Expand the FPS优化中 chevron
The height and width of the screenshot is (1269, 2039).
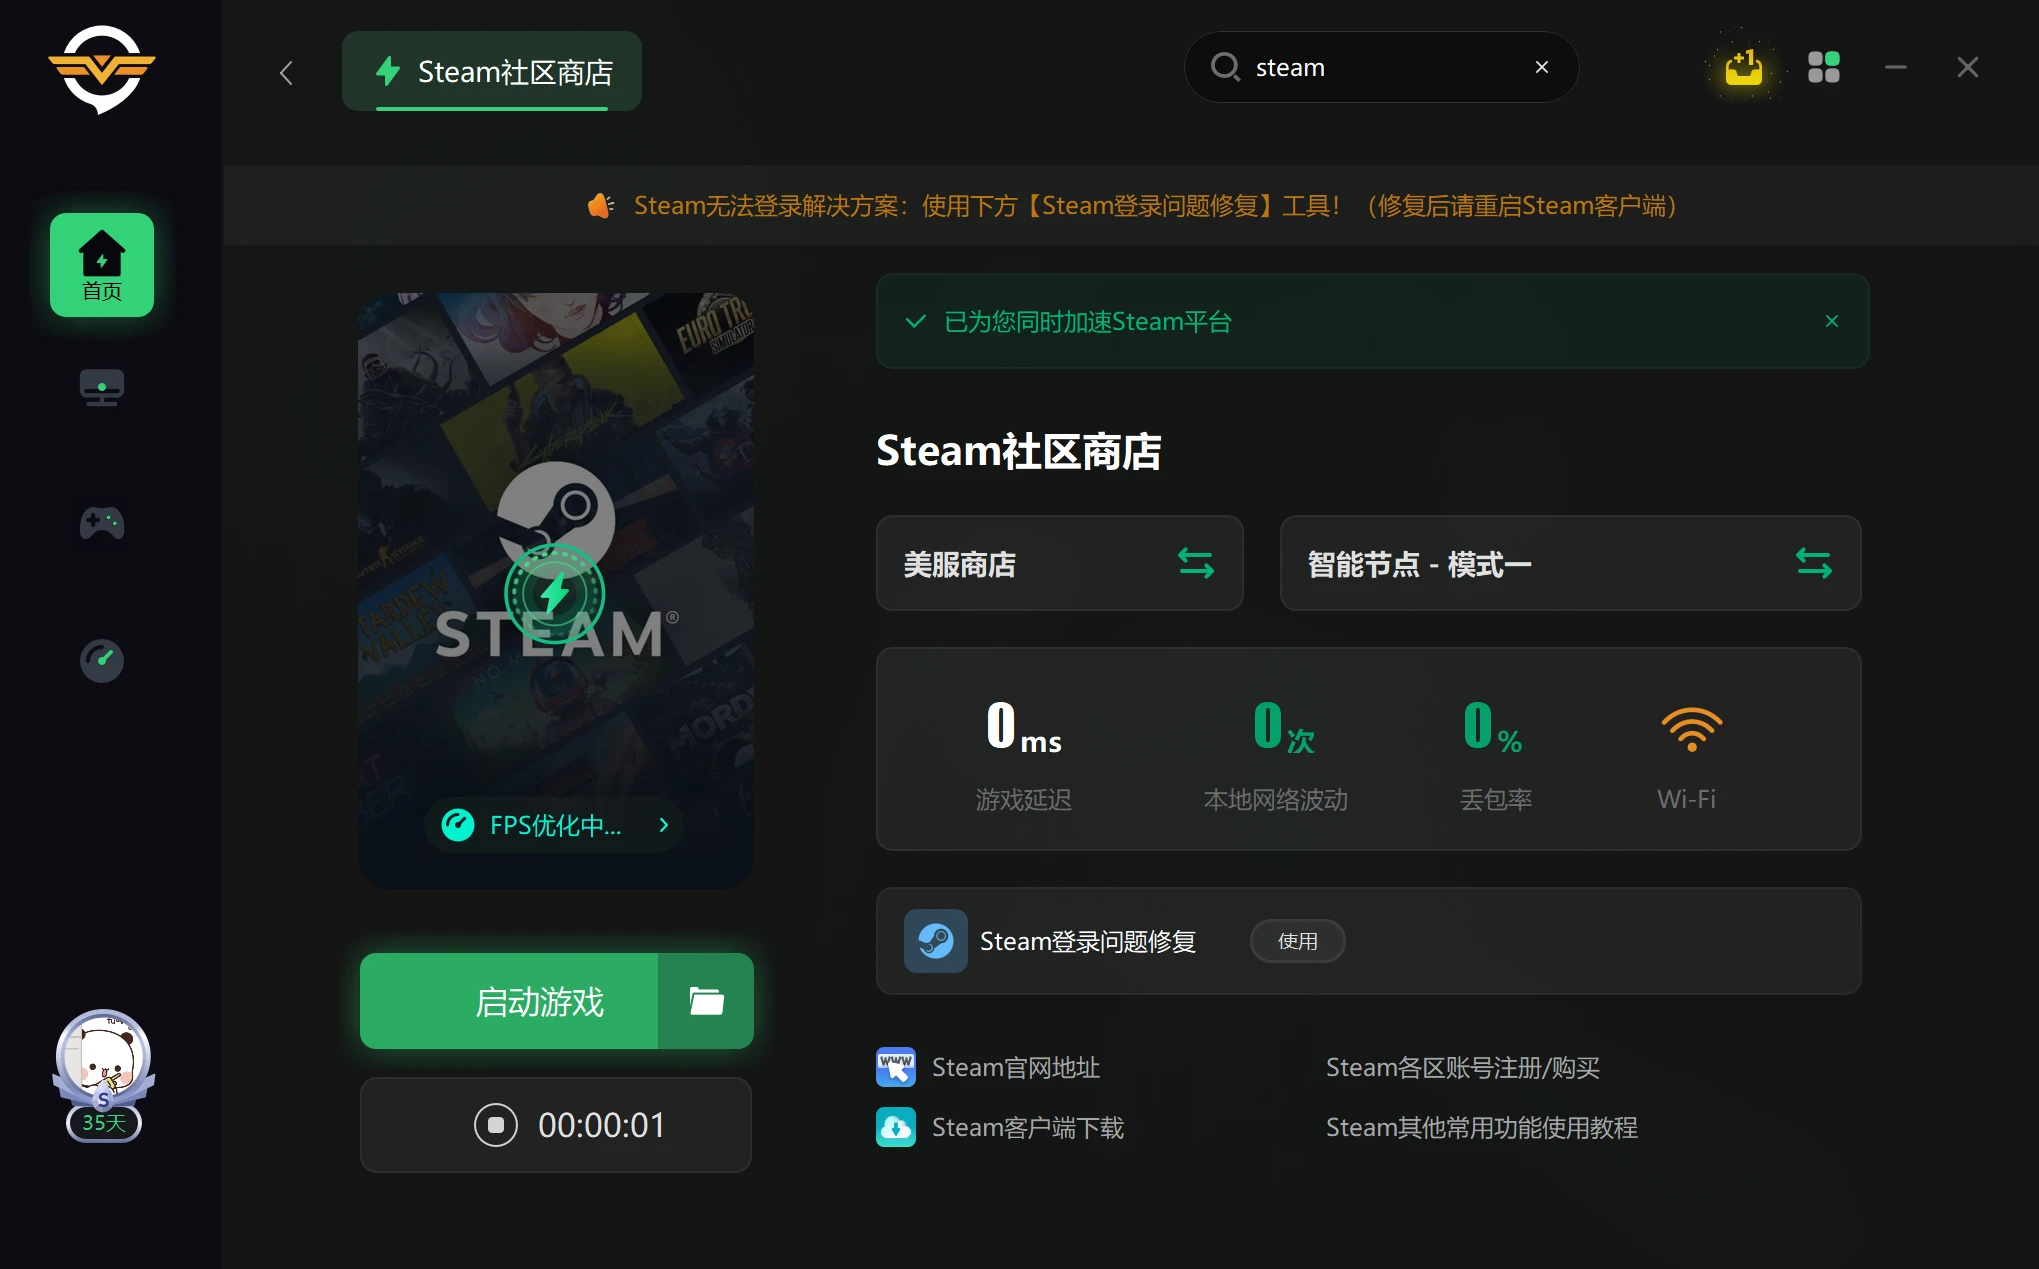(663, 825)
